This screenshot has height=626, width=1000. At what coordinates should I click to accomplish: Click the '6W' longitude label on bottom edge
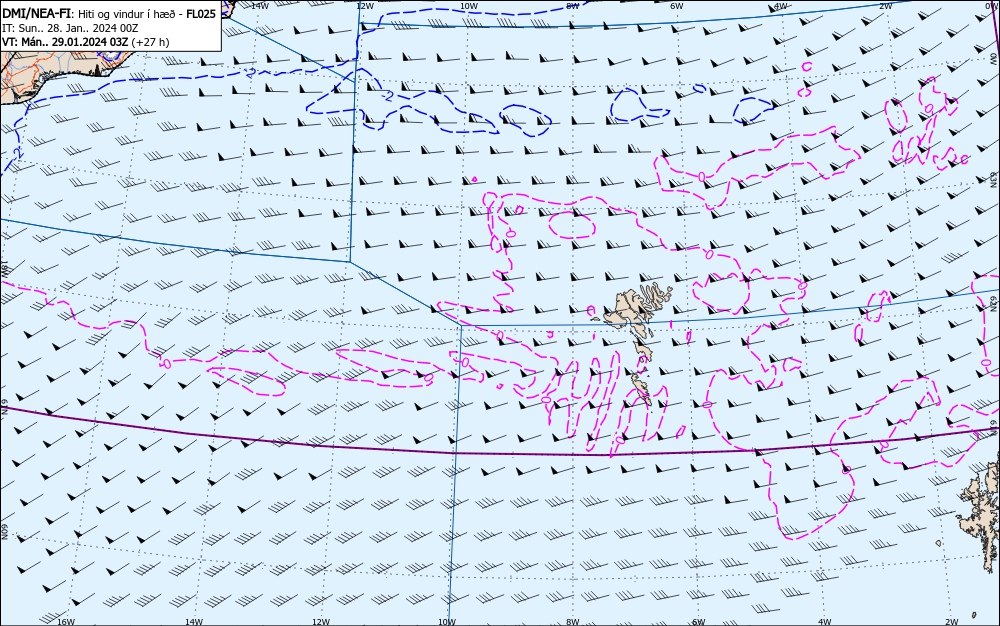699,622
